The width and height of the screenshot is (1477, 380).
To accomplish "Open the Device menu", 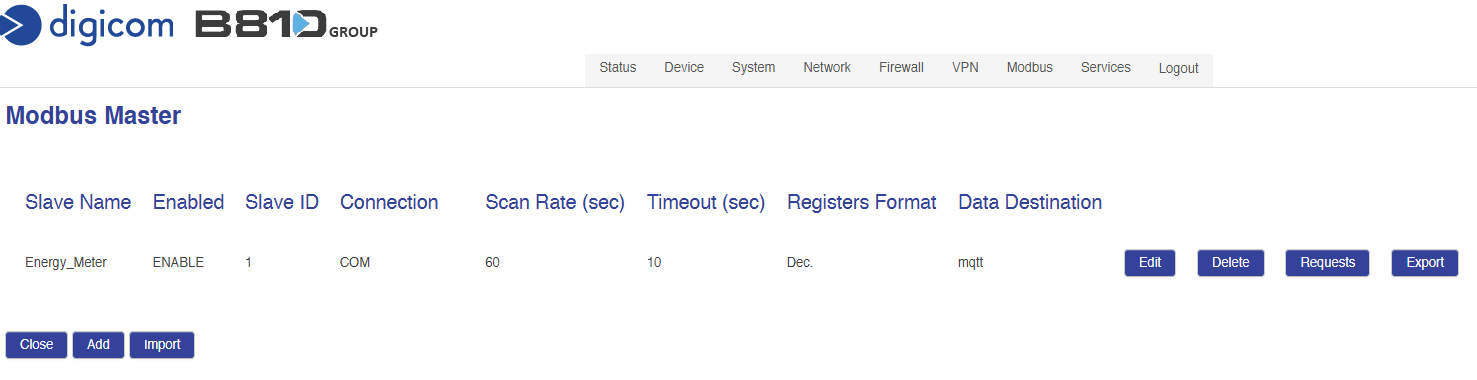I will click(684, 68).
